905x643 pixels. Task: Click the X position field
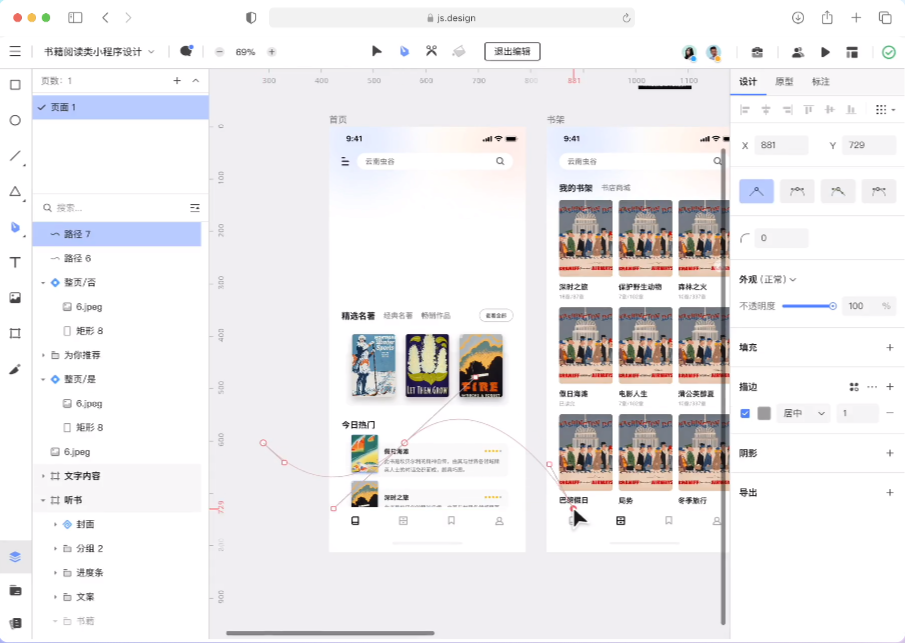tap(781, 145)
